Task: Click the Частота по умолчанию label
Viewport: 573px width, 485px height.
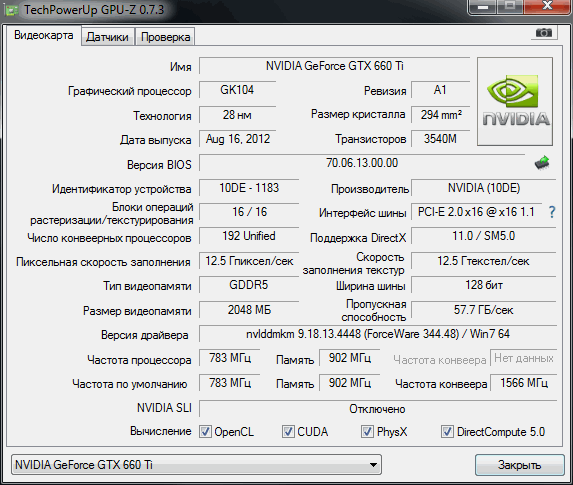Action: (130, 384)
